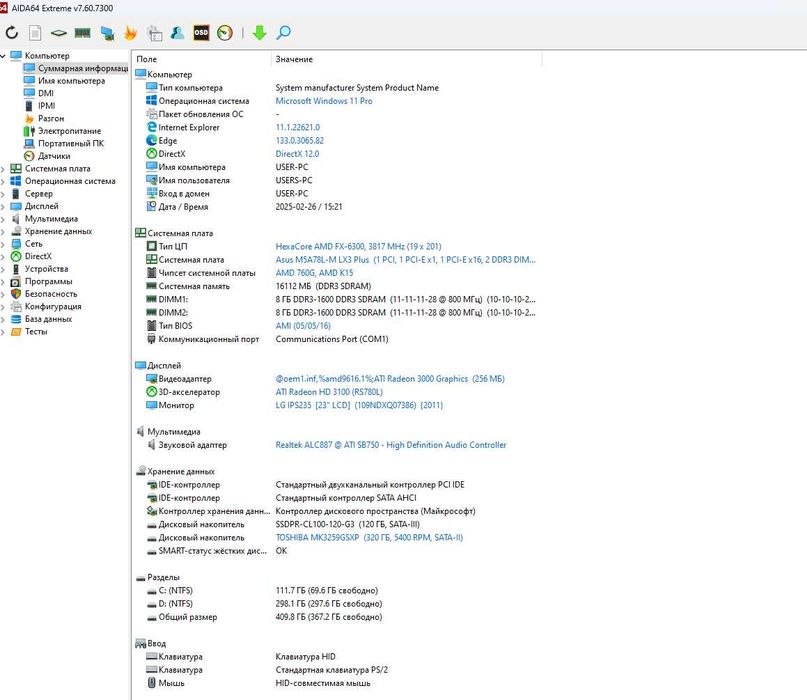Click the Refresh toolbar icon
The image size is (807, 700).
[x=11, y=33]
